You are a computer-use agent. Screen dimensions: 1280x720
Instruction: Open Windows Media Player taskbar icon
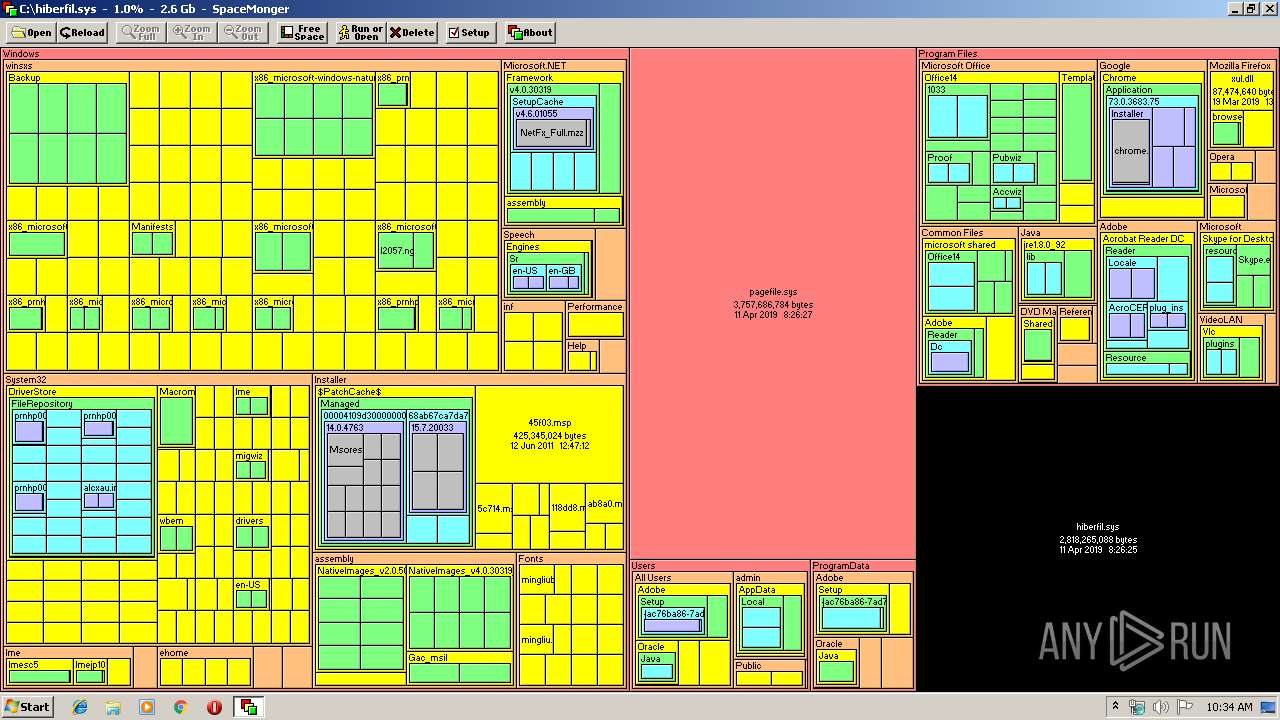[147, 707]
